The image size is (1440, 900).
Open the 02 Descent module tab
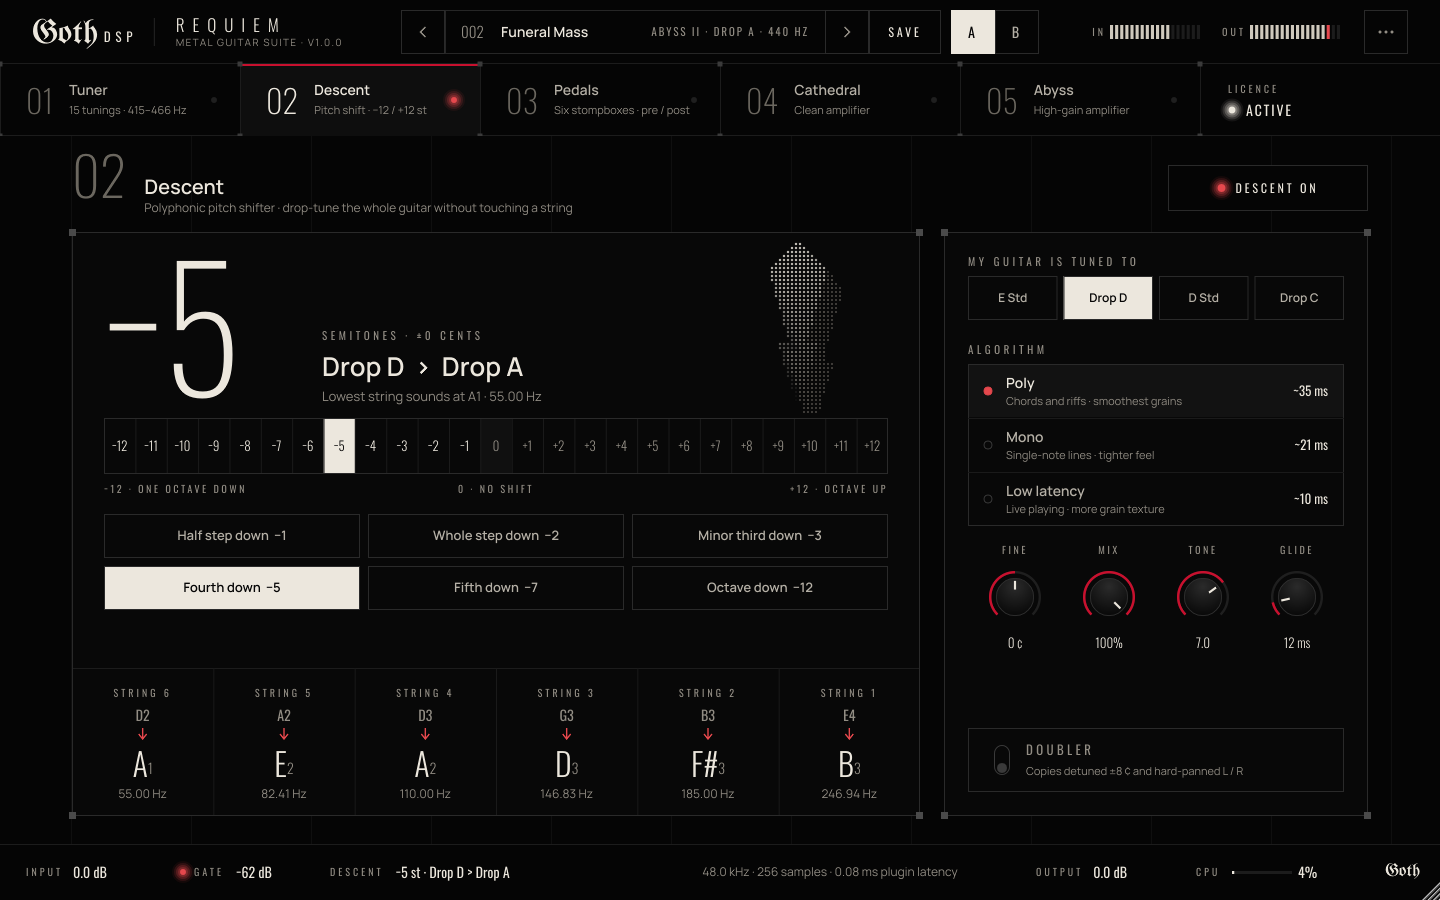360,100
